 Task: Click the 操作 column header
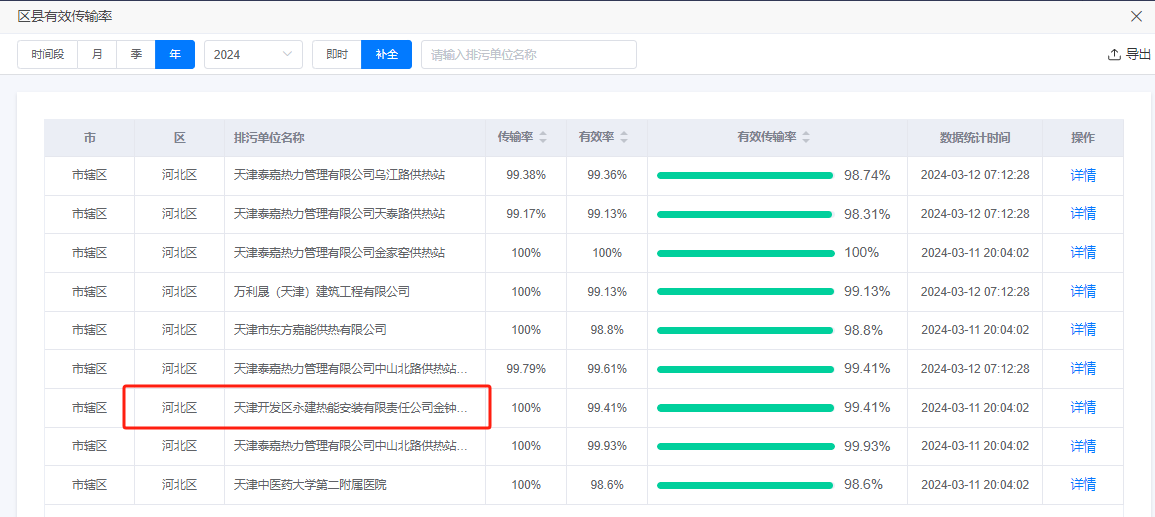1083,138
